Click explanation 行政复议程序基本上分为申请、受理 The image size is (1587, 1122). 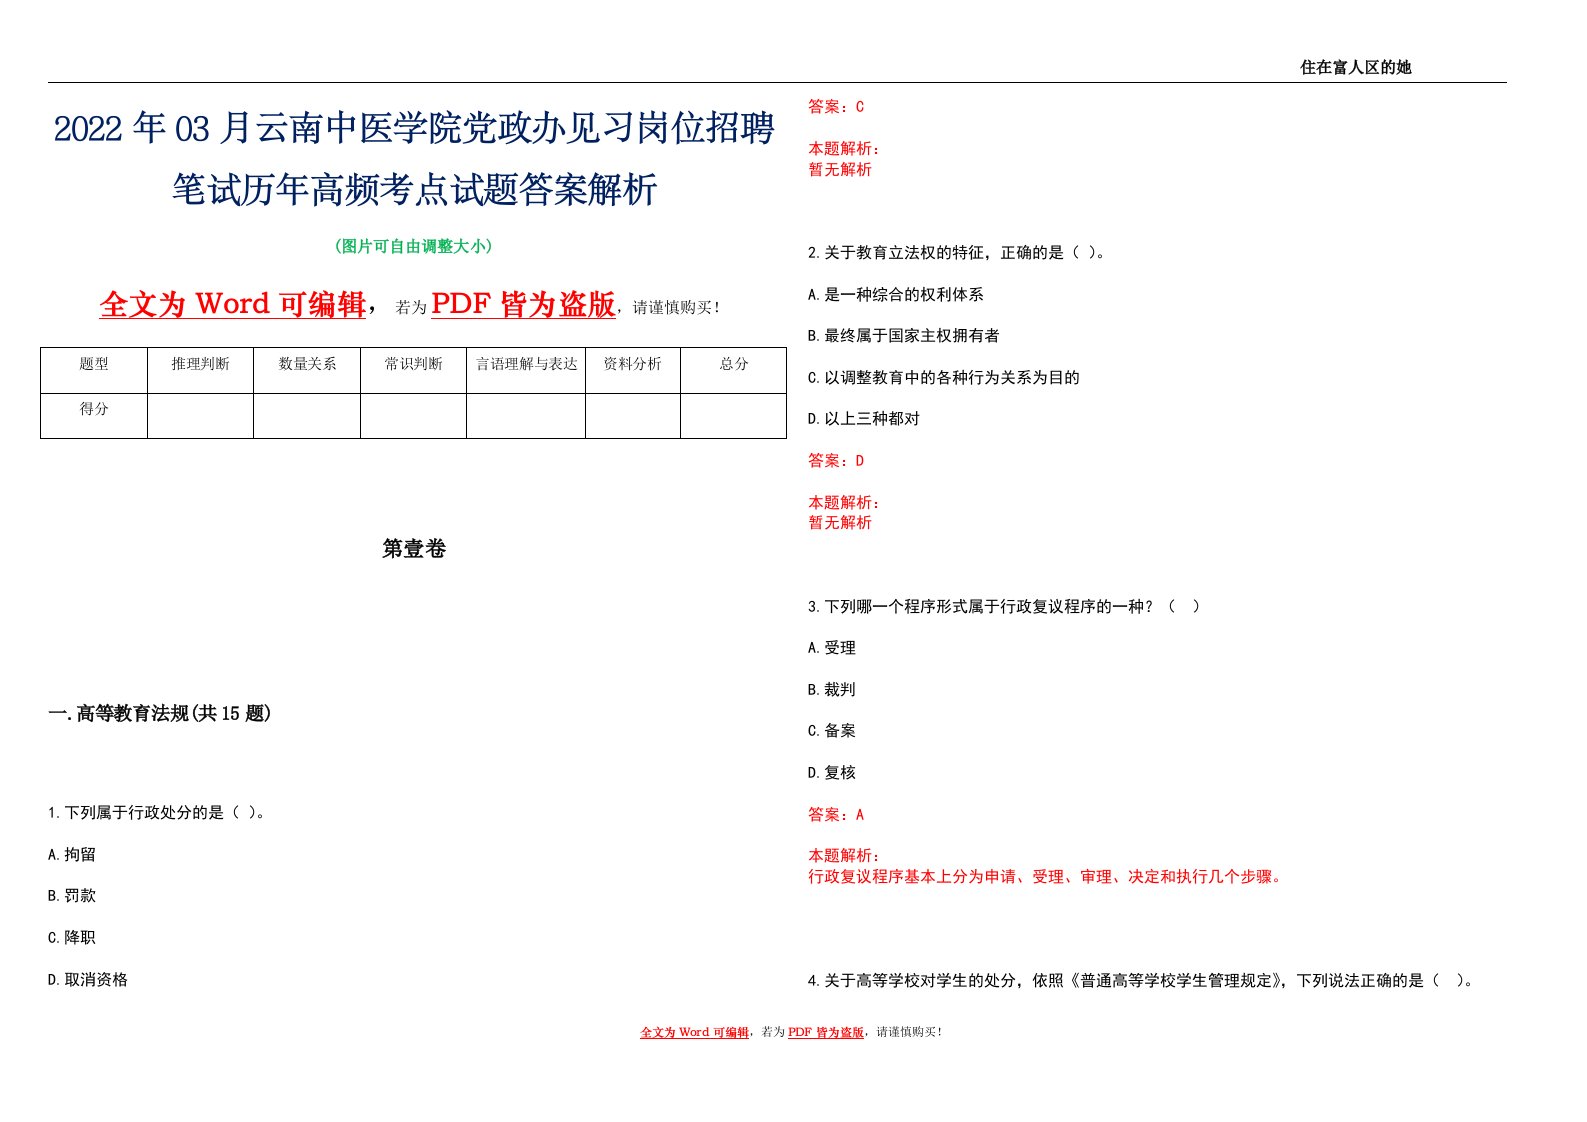(x=1047, y=877)
